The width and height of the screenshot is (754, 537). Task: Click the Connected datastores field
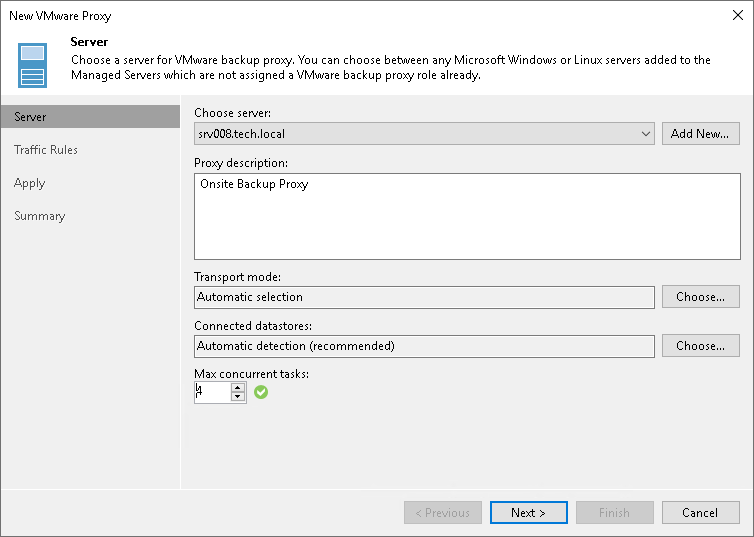(425, 346)
